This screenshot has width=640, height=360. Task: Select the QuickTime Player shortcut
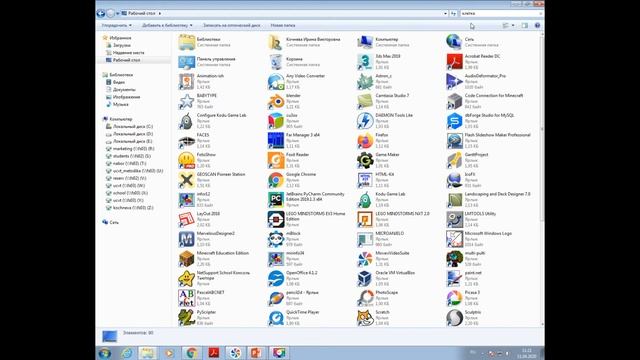(294, 318)
